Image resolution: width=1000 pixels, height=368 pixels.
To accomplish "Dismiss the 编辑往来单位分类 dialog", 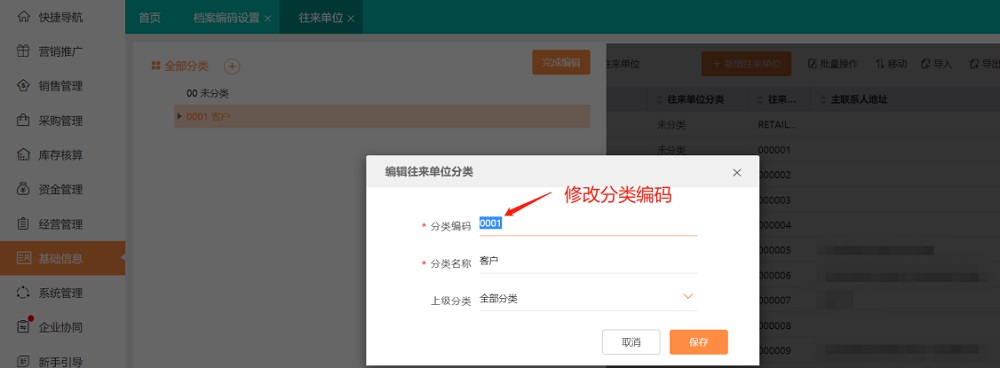I will click(x=737, y=172).
